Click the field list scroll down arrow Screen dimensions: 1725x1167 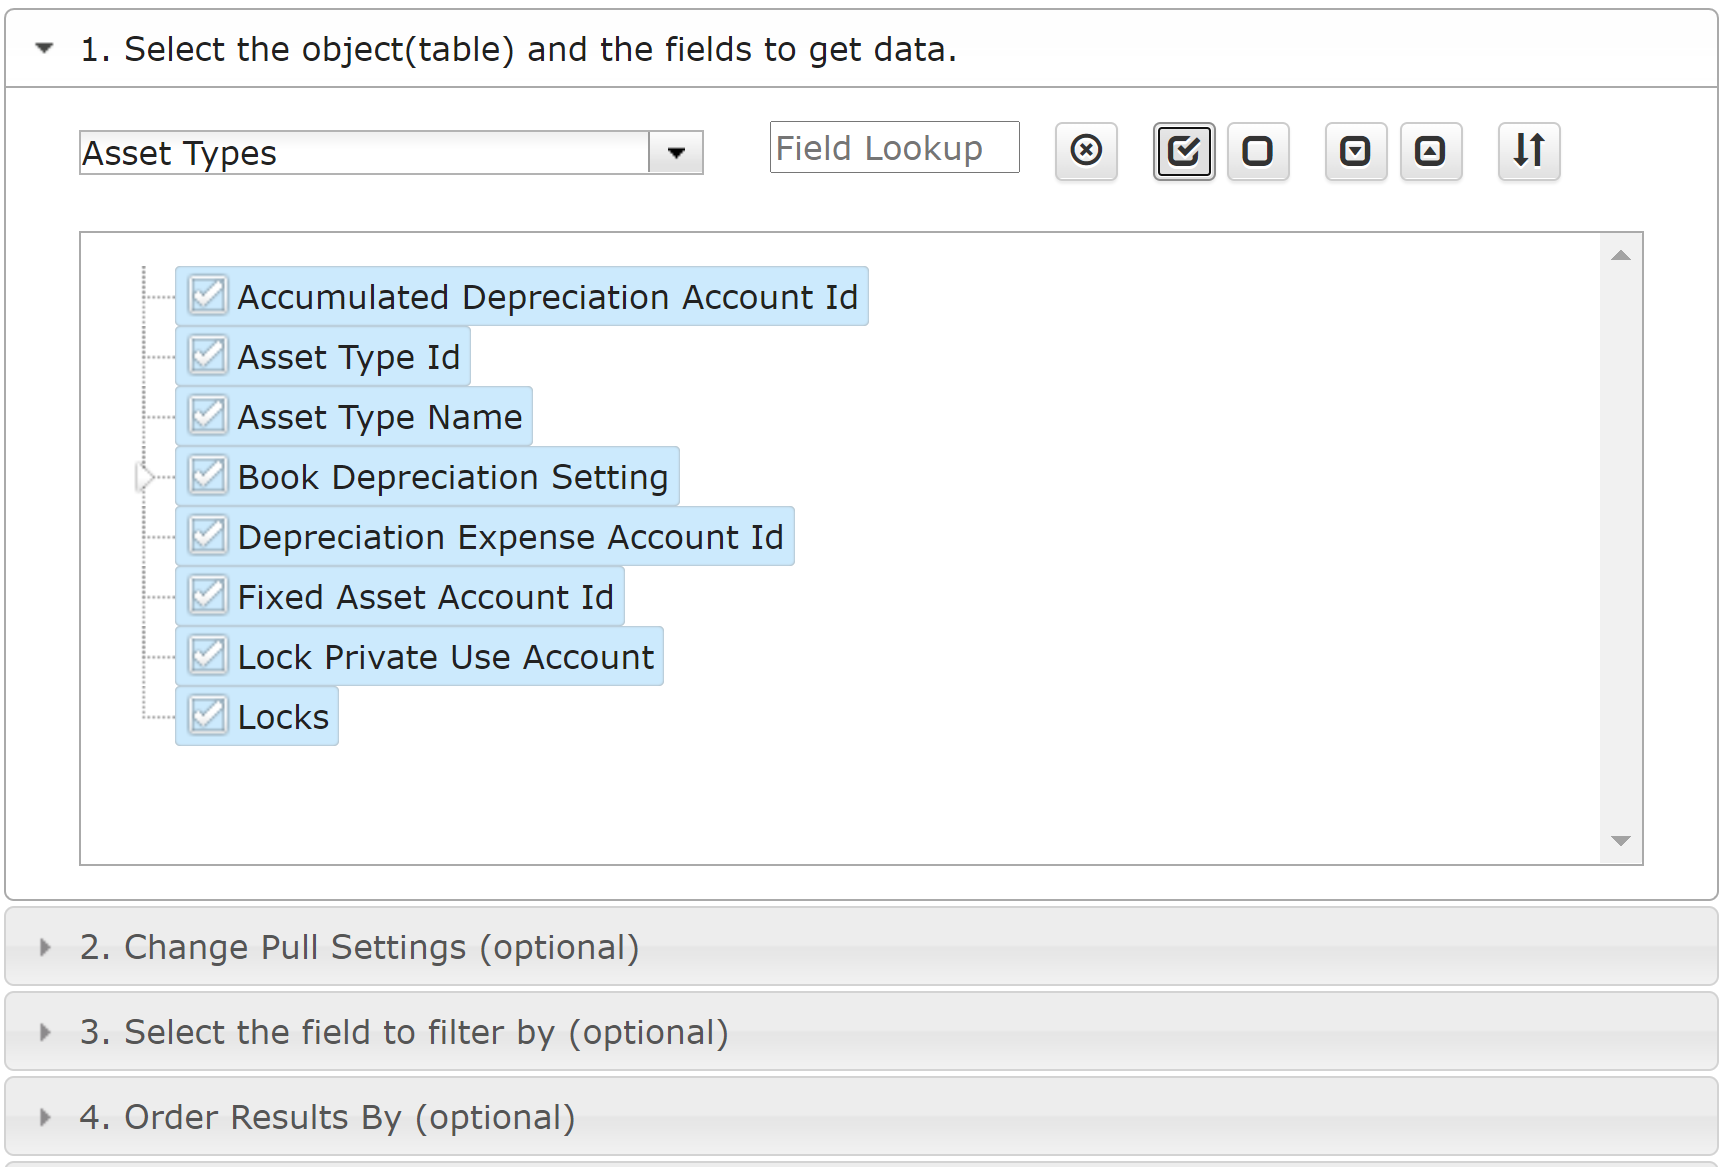1621,841
